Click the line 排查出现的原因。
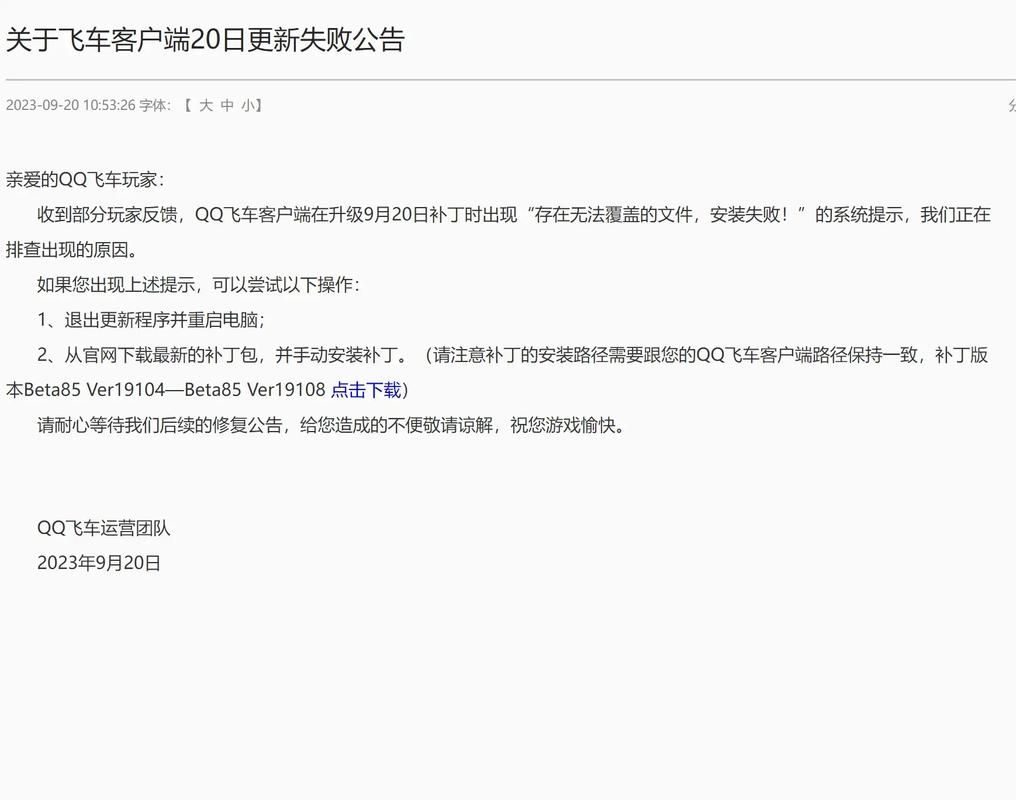 pos(72,250)
